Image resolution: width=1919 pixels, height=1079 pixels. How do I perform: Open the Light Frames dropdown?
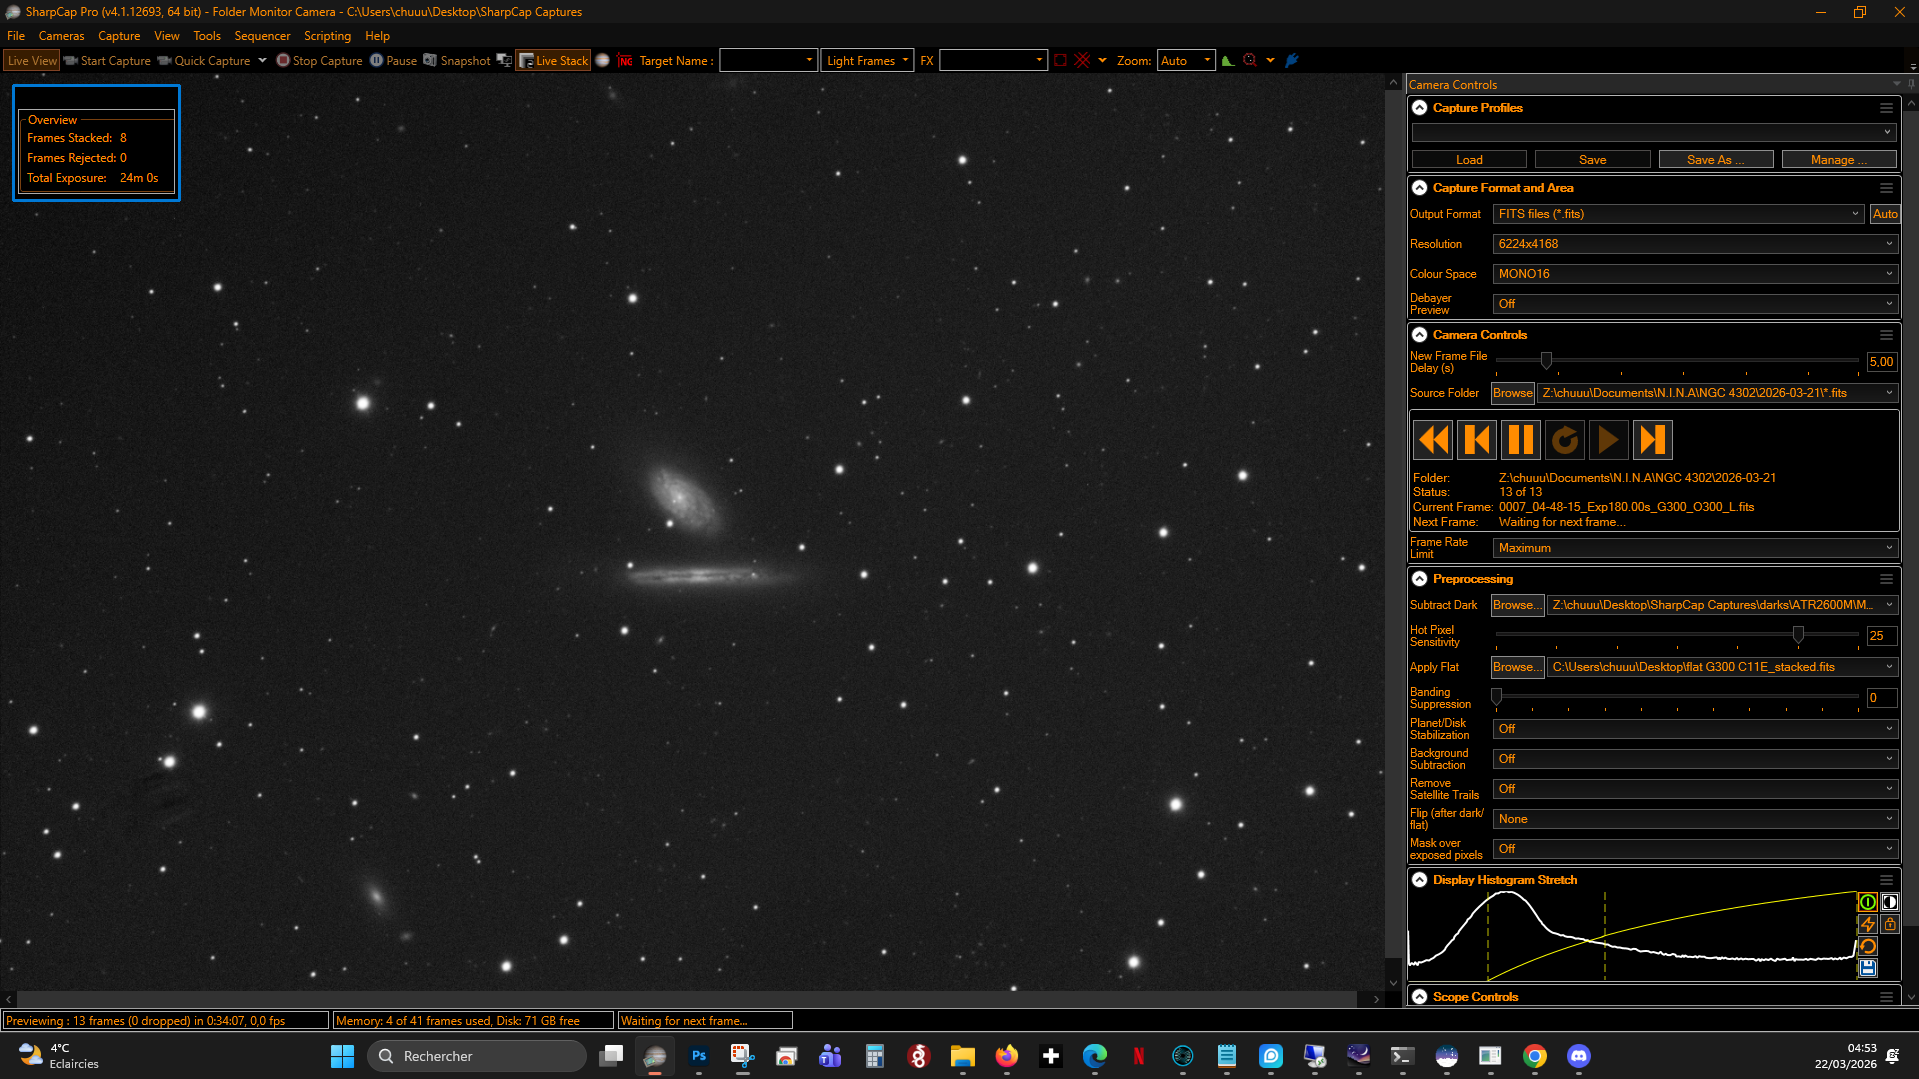(868, 61)
